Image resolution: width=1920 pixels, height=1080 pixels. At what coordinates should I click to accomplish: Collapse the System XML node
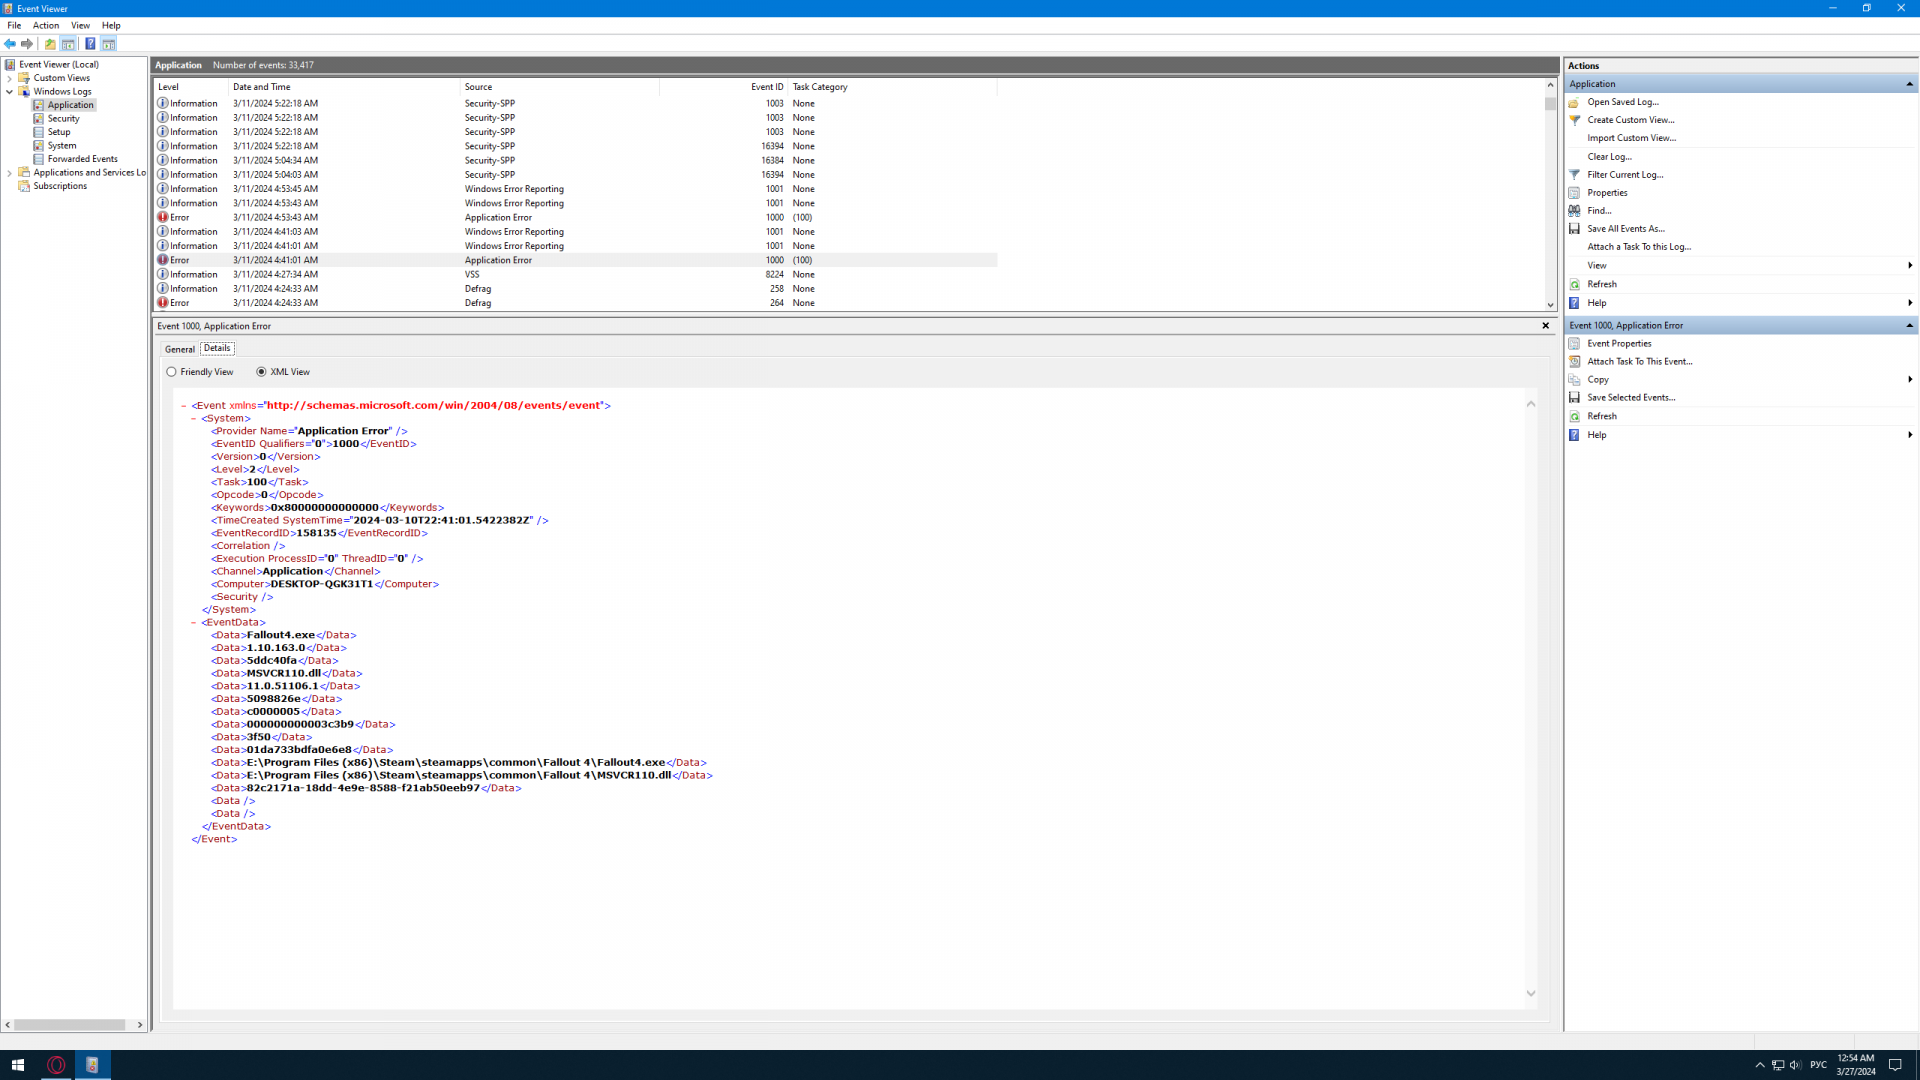194,419
